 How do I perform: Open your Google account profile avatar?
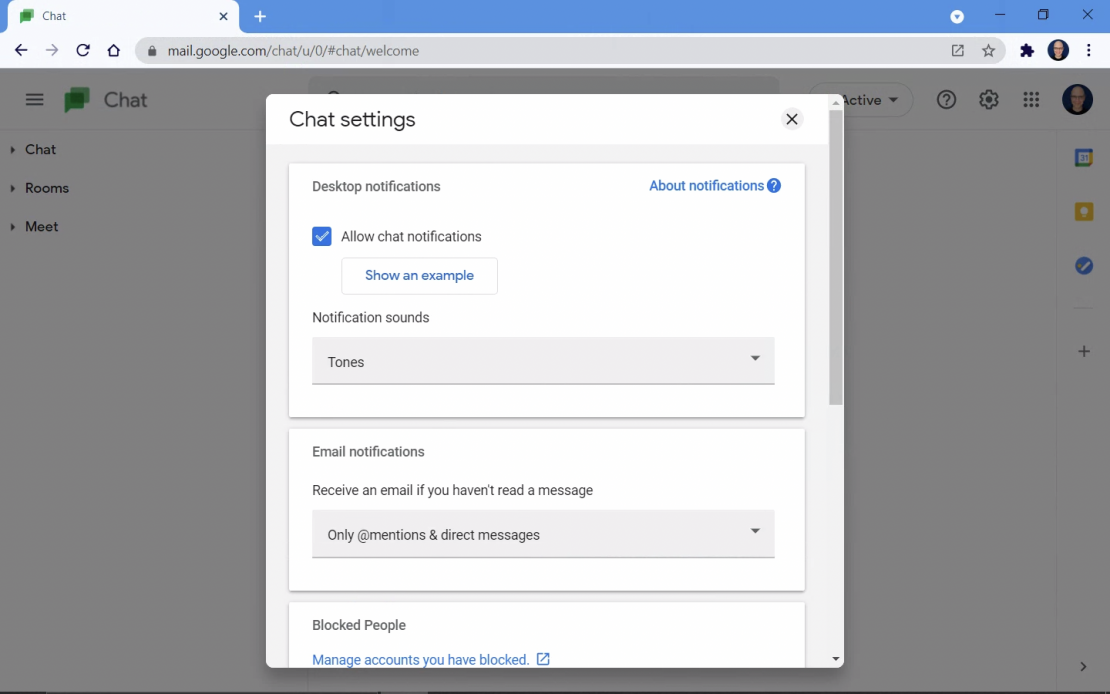pos(1077,99)
